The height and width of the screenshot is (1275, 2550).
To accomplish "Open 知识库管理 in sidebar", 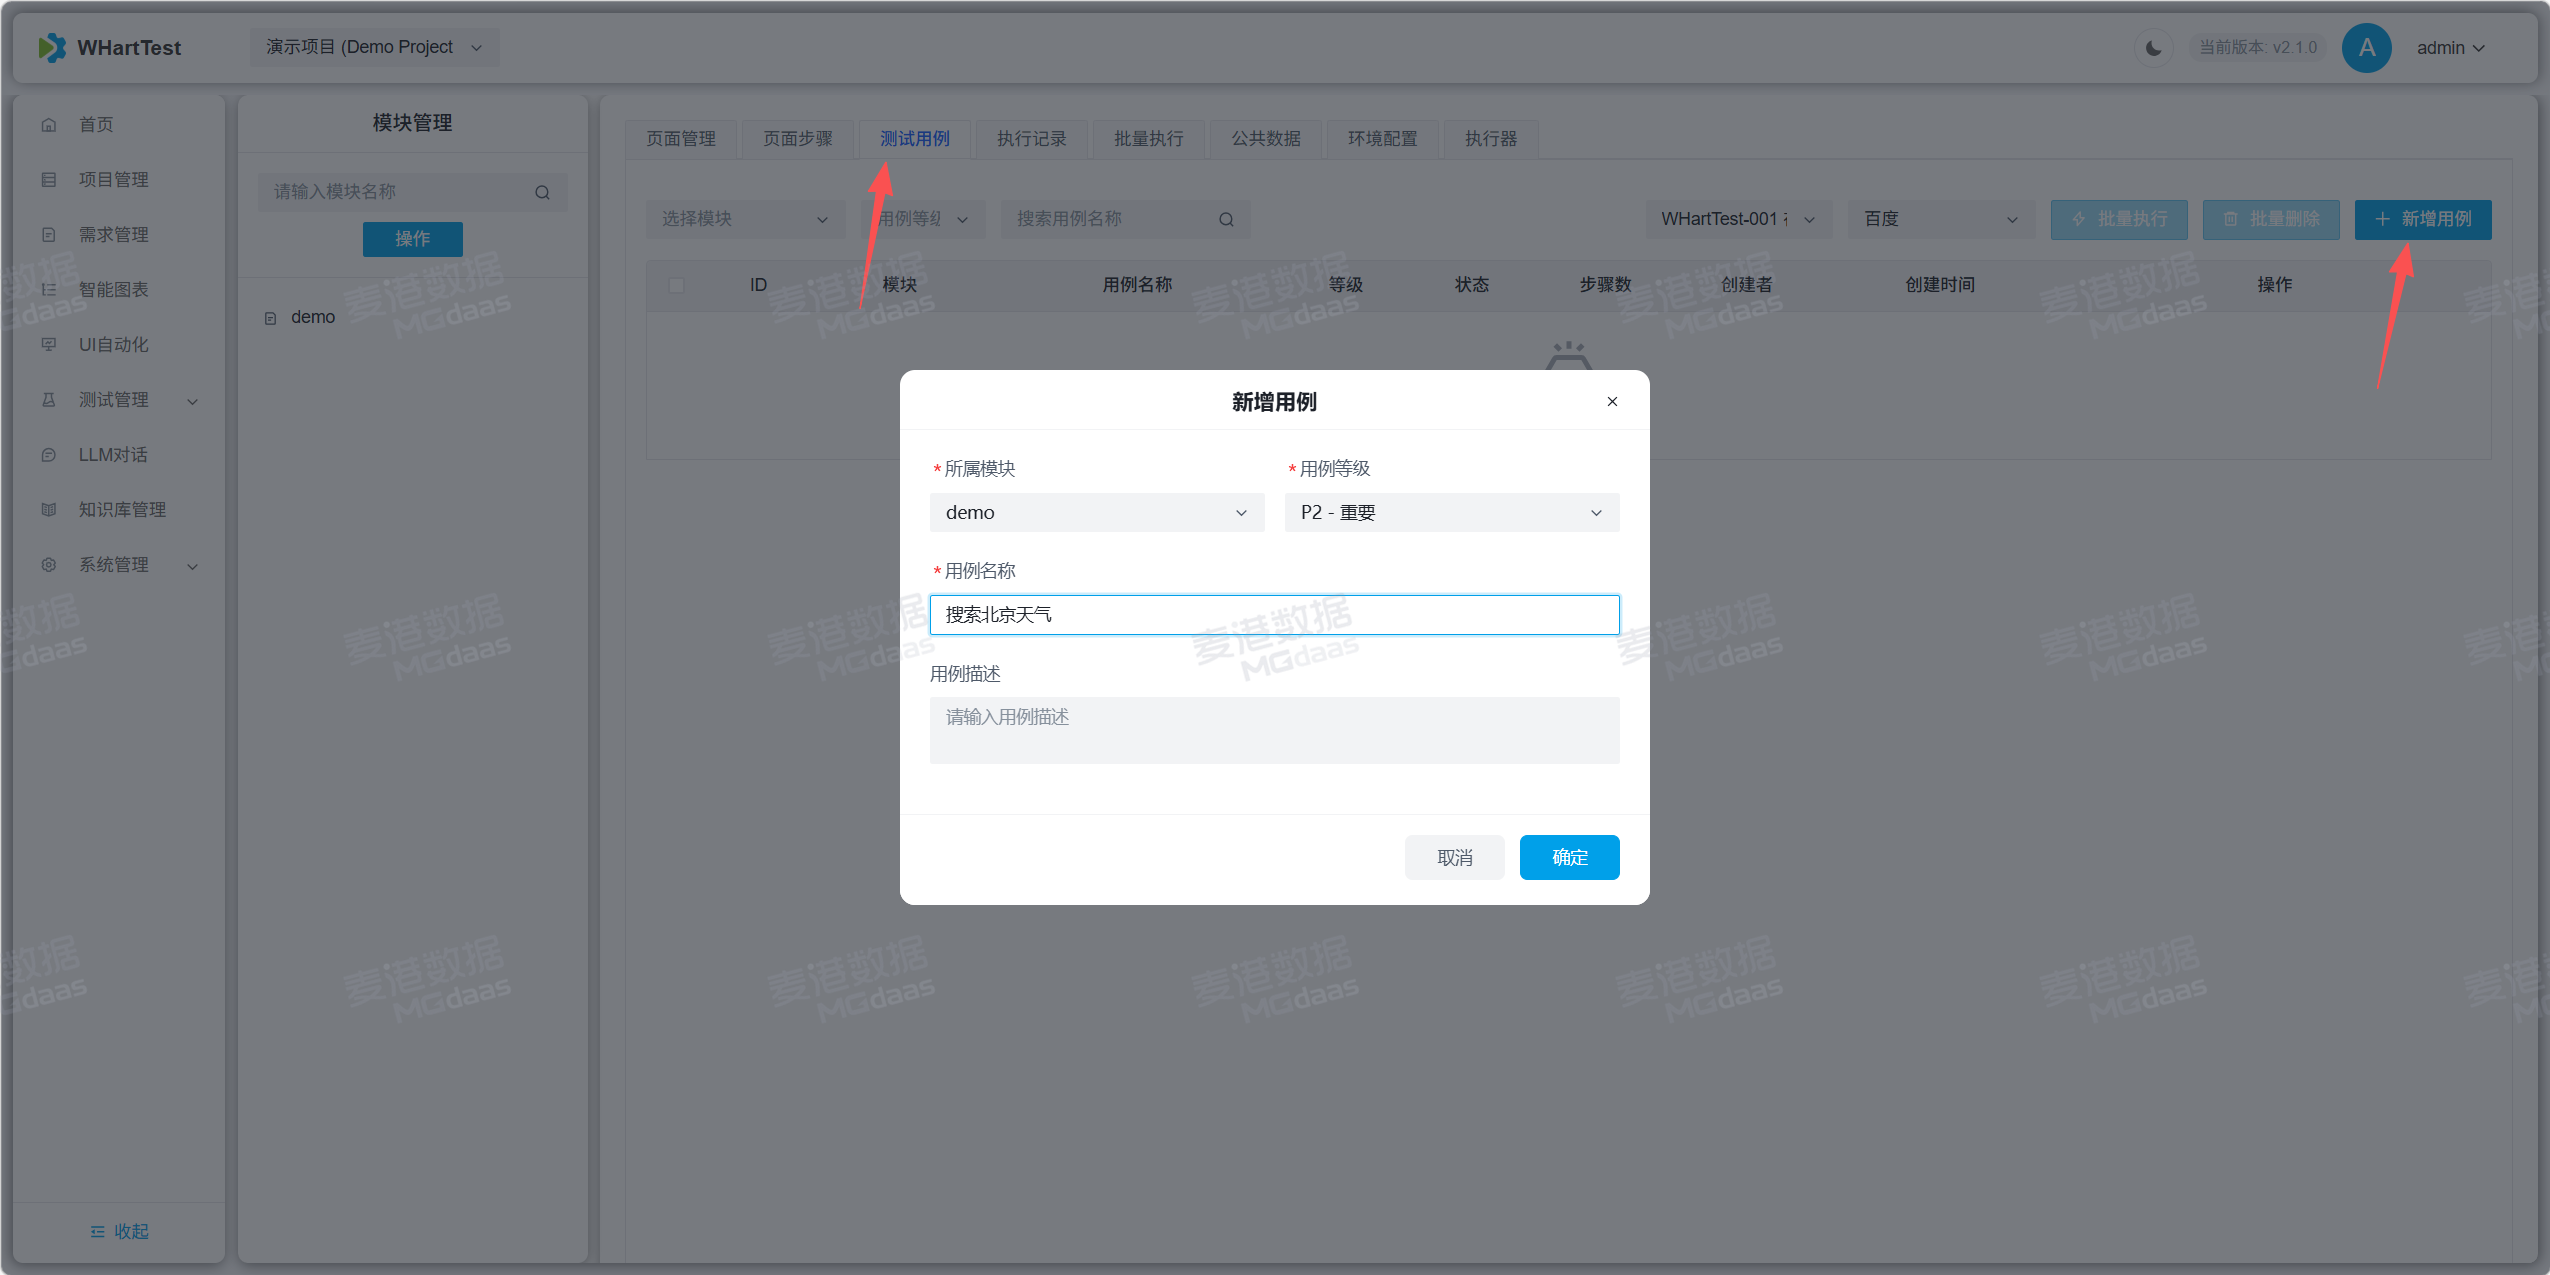I will 122,510.
